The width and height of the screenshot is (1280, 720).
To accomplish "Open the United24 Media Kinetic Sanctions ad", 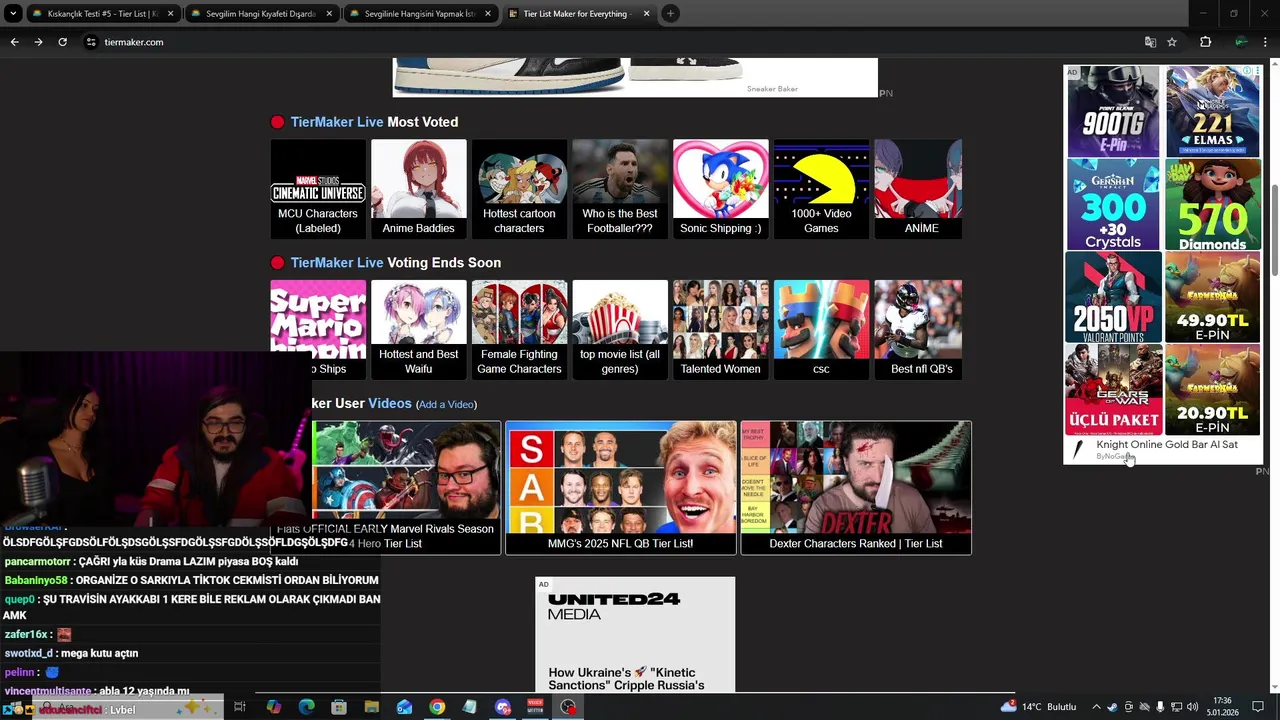I will [635, 634].
